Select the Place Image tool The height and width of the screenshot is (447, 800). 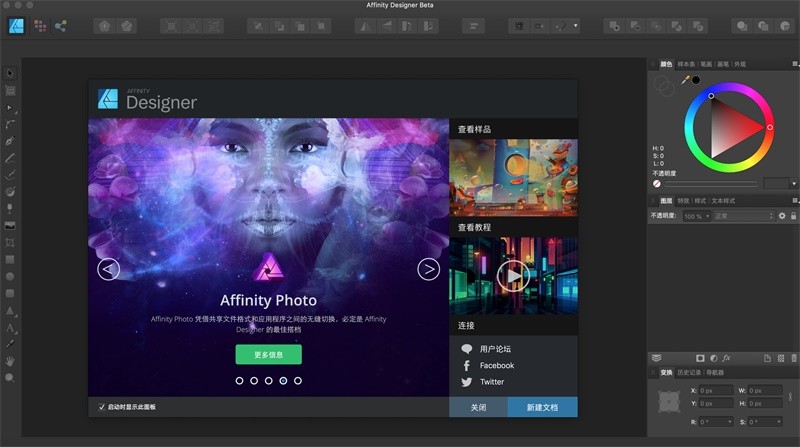click(x=10, y=225)
